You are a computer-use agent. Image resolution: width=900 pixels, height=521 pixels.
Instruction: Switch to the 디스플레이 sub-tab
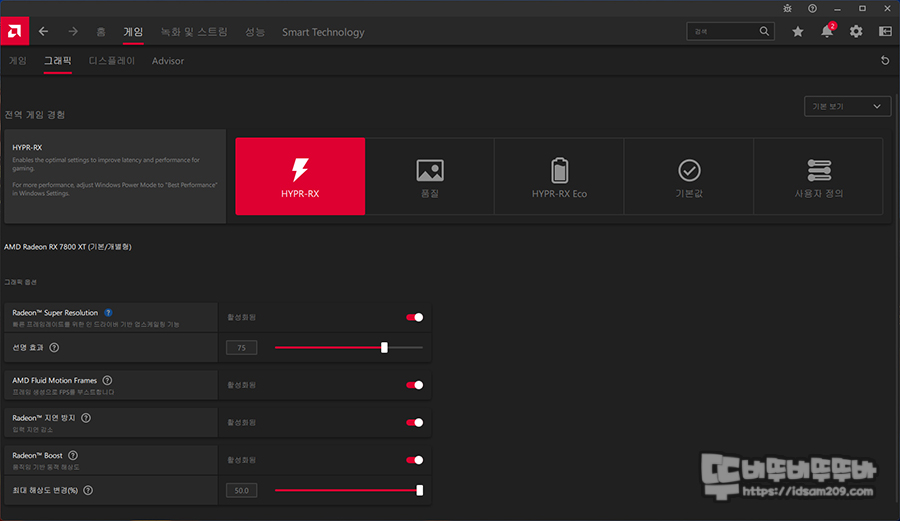(112, 61)
